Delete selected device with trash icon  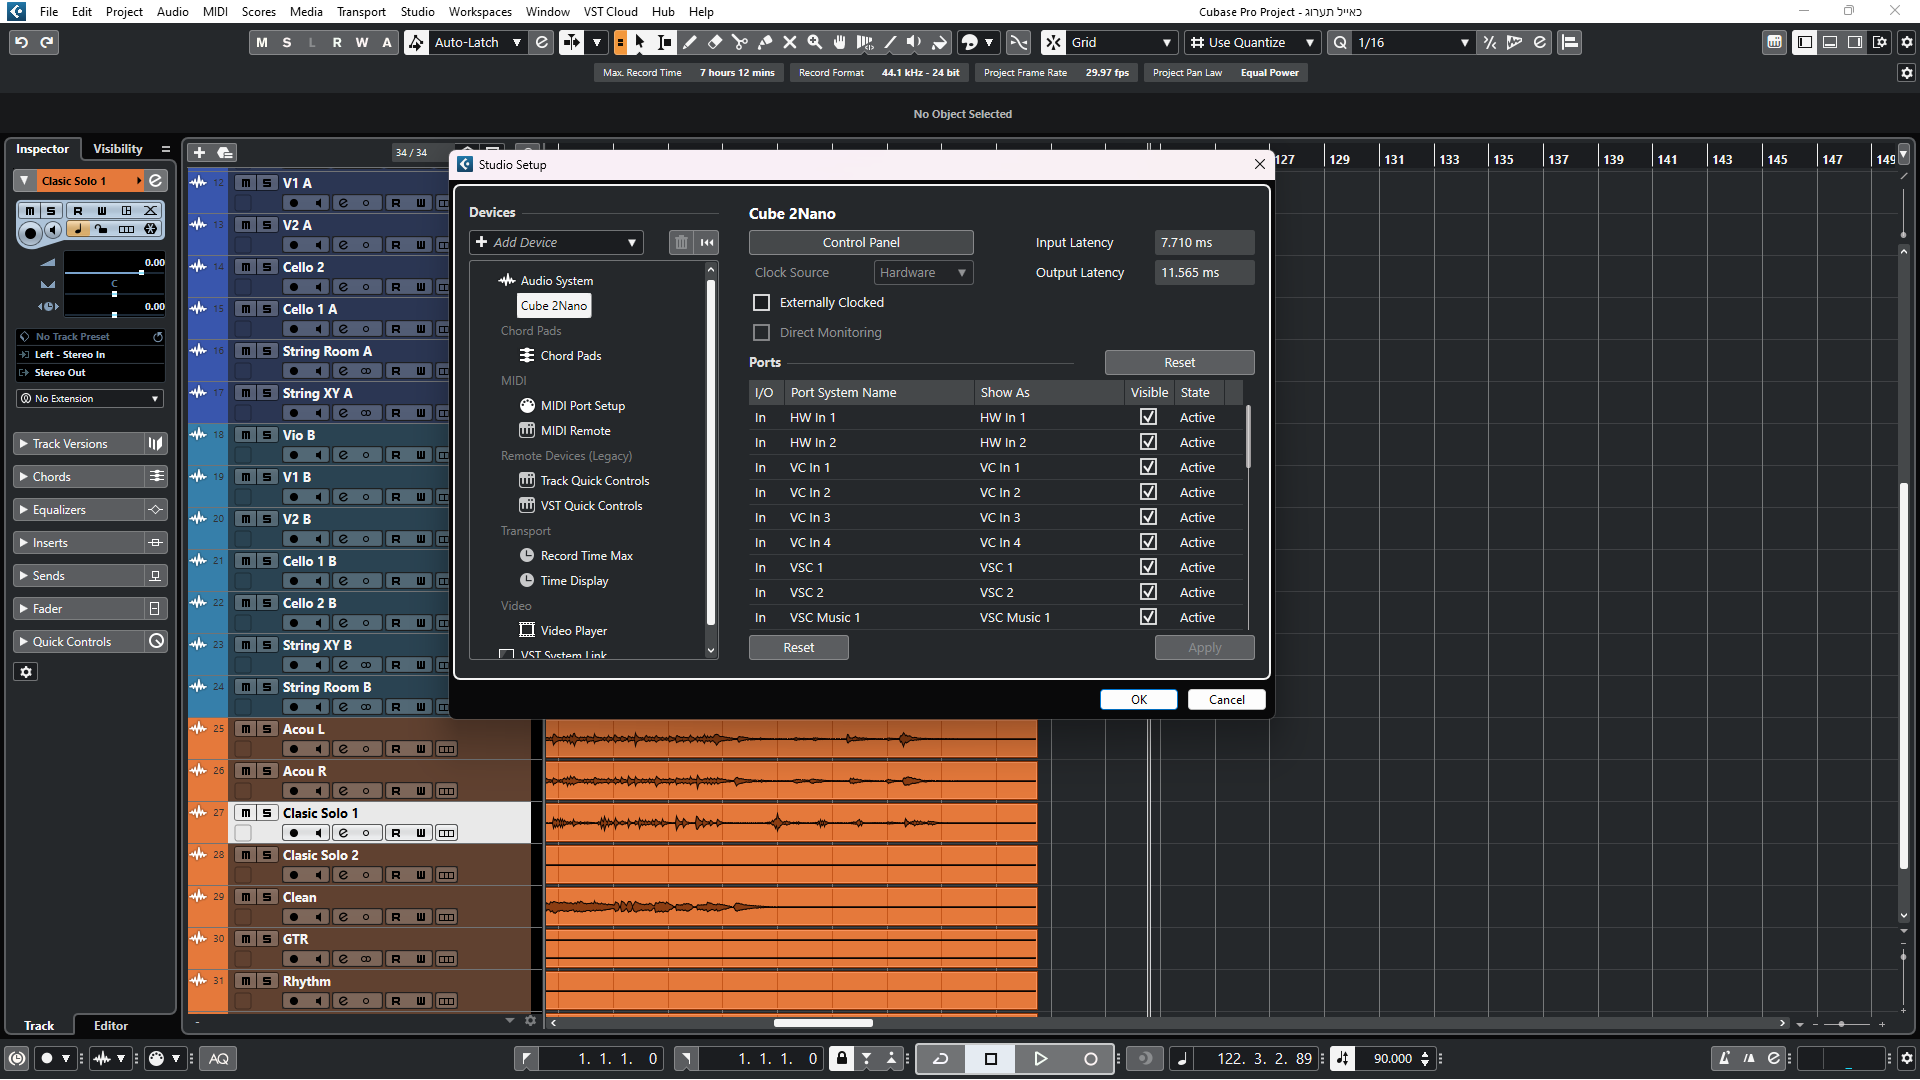681,242
